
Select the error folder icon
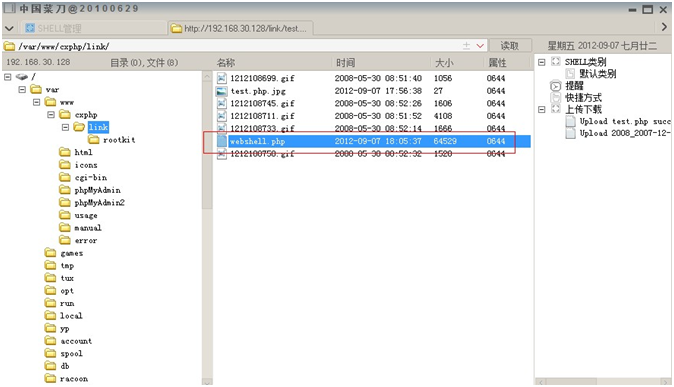point(65,240)
